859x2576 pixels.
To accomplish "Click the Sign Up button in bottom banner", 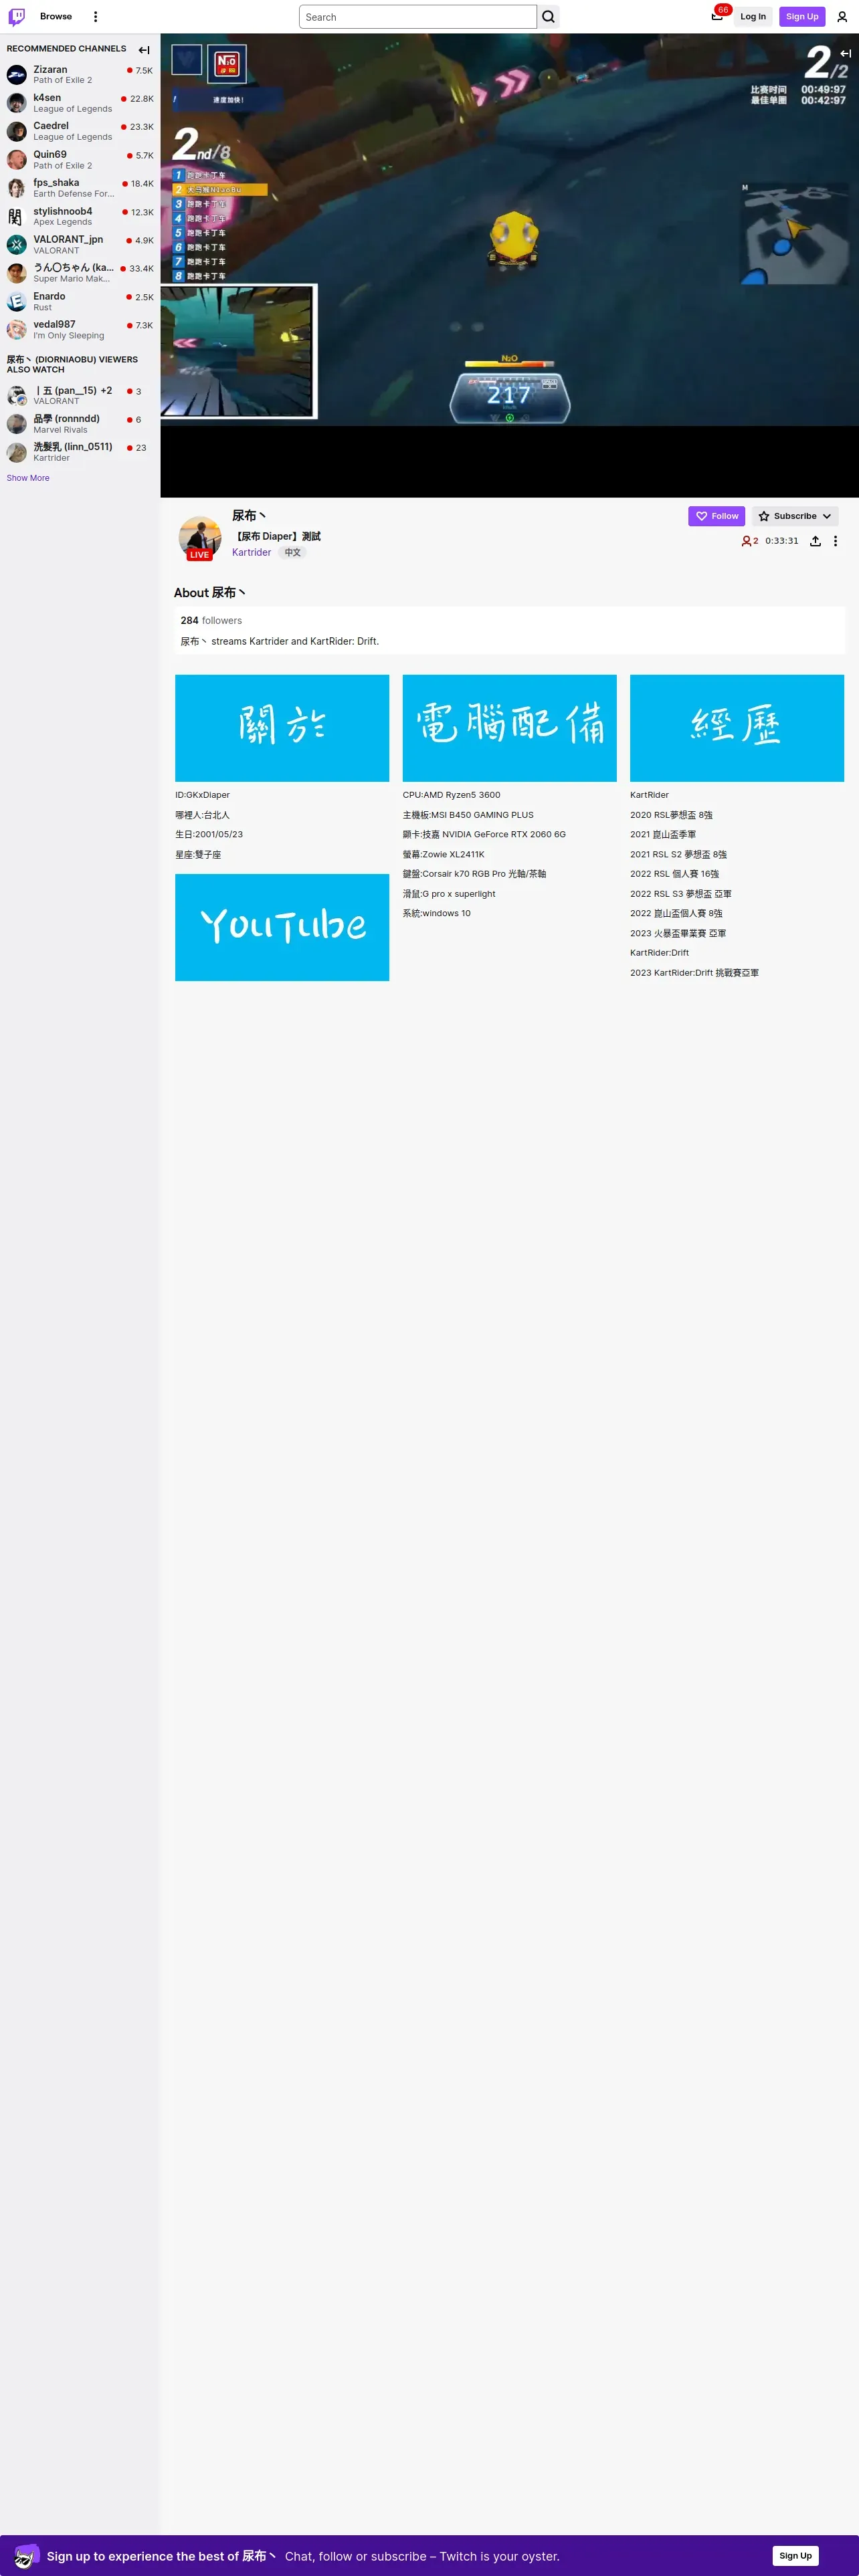I will tap(796, 2555).
